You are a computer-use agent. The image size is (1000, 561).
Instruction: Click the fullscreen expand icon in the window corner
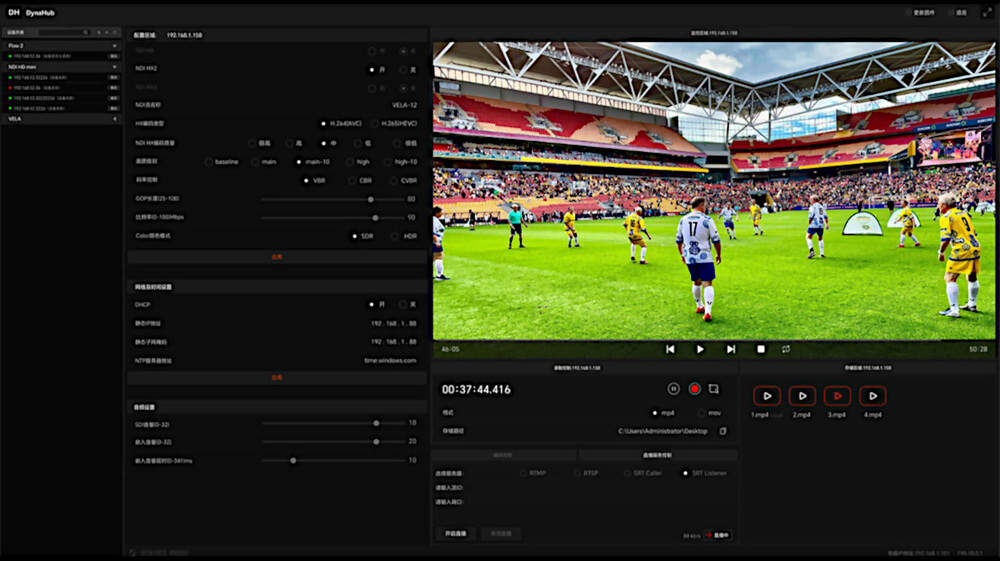pyautogui.click(x=987, y=13)
